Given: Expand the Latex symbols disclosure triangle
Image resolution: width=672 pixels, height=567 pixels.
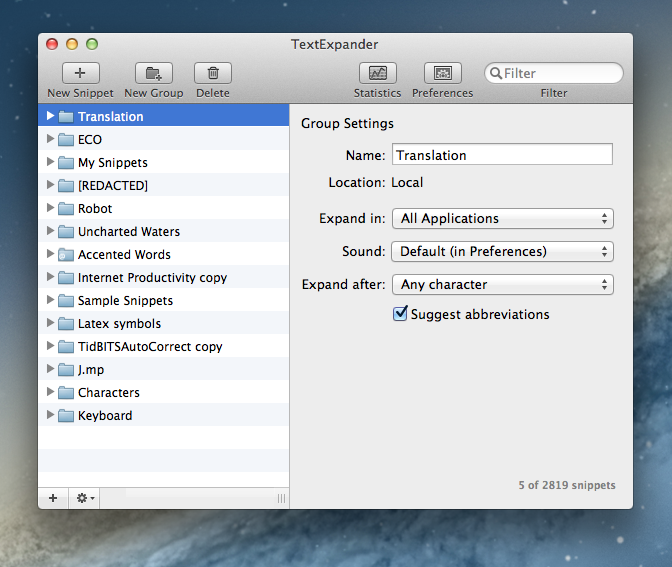Looking at the screenshot, I should point(50,323).
